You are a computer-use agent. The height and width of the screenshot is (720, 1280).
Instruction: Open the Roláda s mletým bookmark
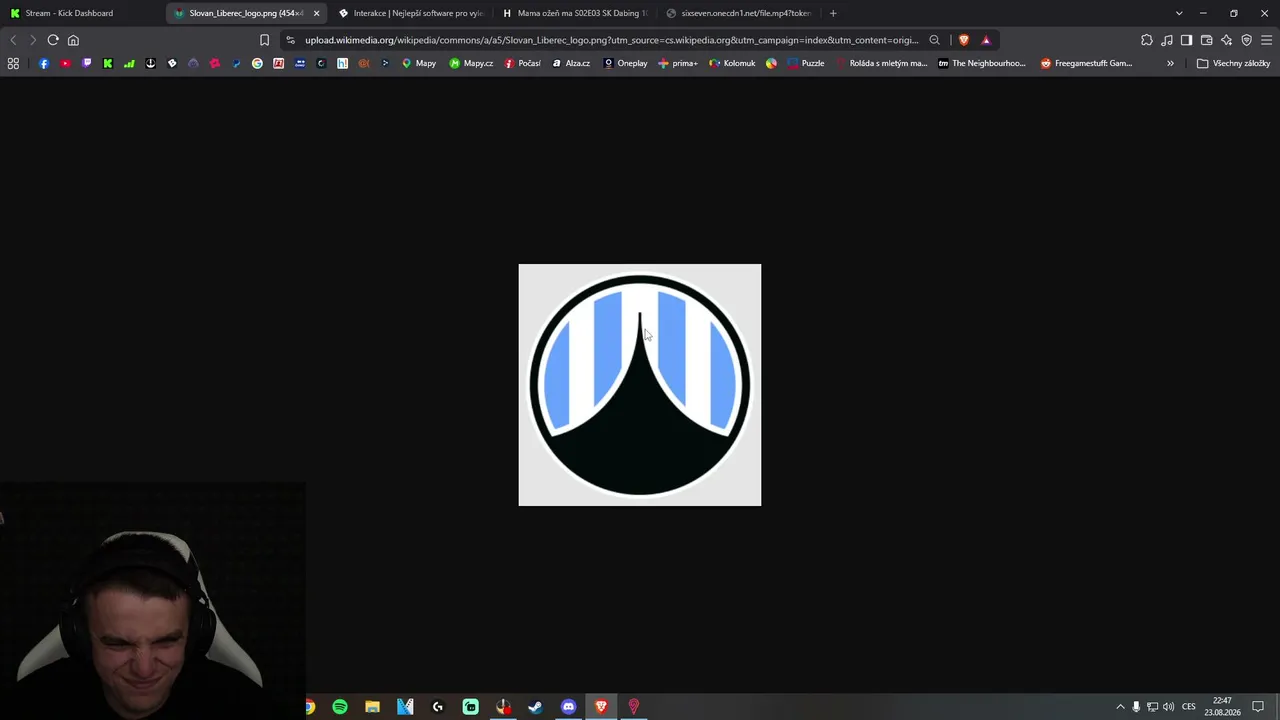881,63
